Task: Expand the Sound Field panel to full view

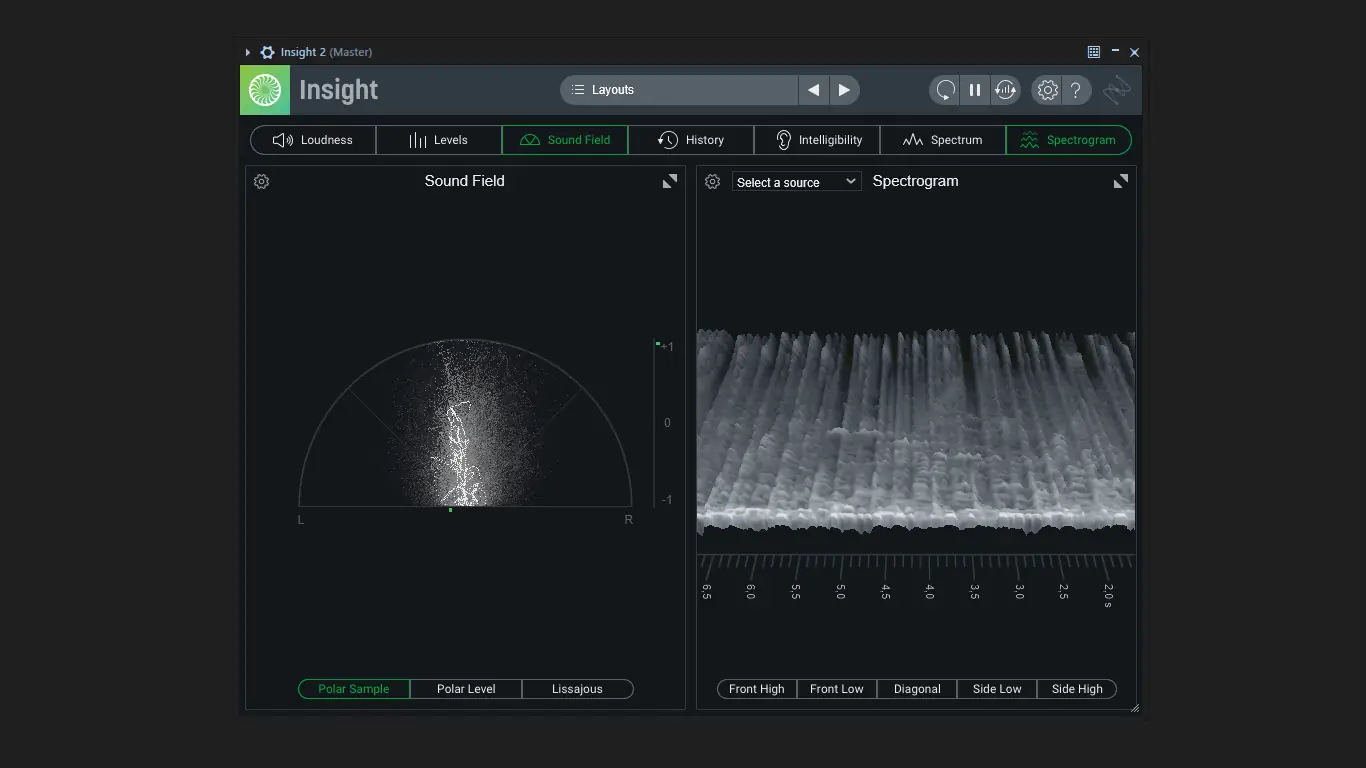Action: pos(670,181)
